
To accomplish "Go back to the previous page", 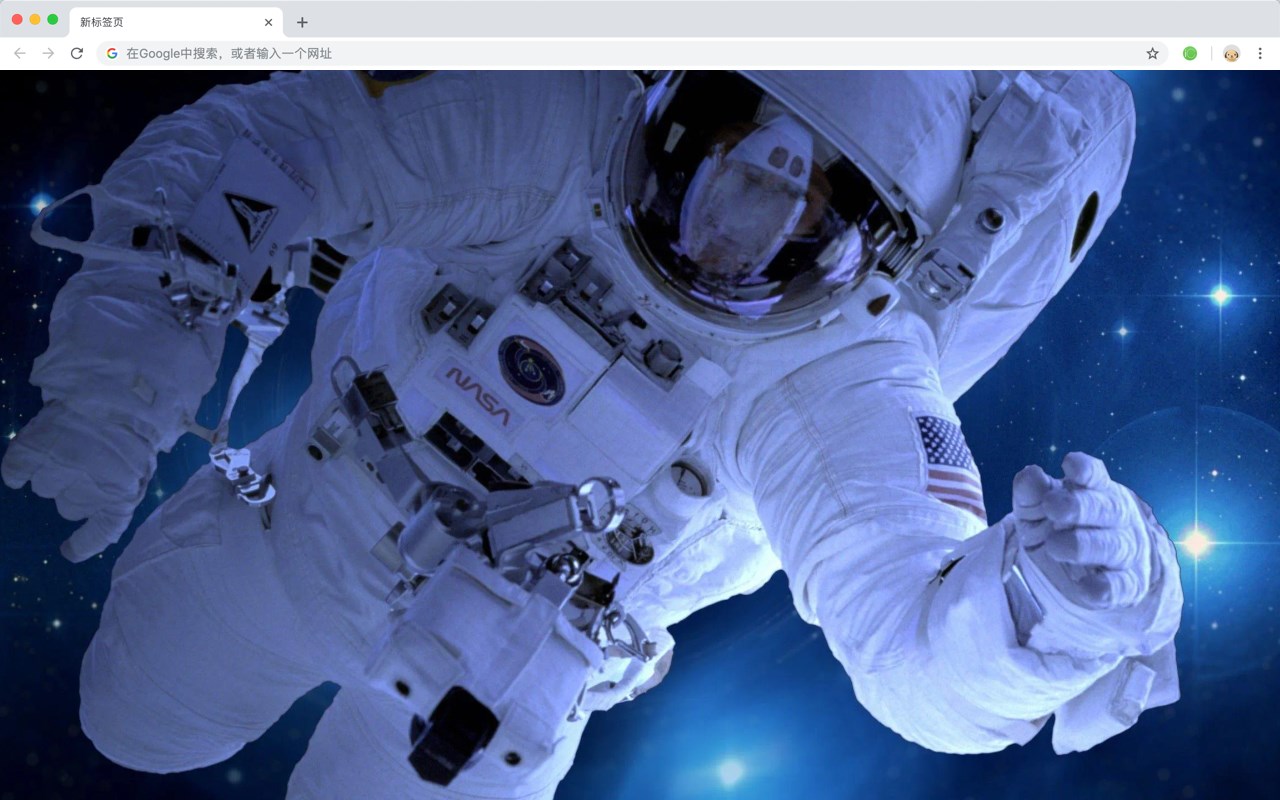I will click(x=20, y=53).
